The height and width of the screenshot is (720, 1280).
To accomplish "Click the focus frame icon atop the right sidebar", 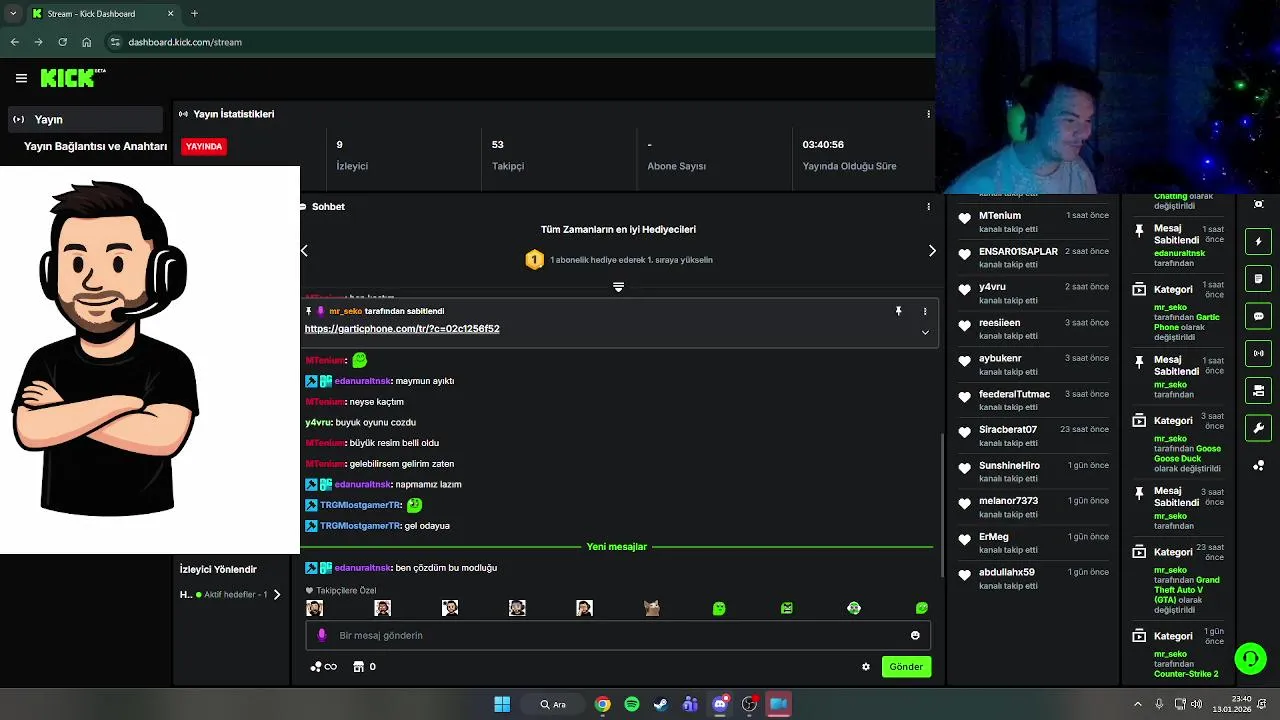I will click(1258, 204).
